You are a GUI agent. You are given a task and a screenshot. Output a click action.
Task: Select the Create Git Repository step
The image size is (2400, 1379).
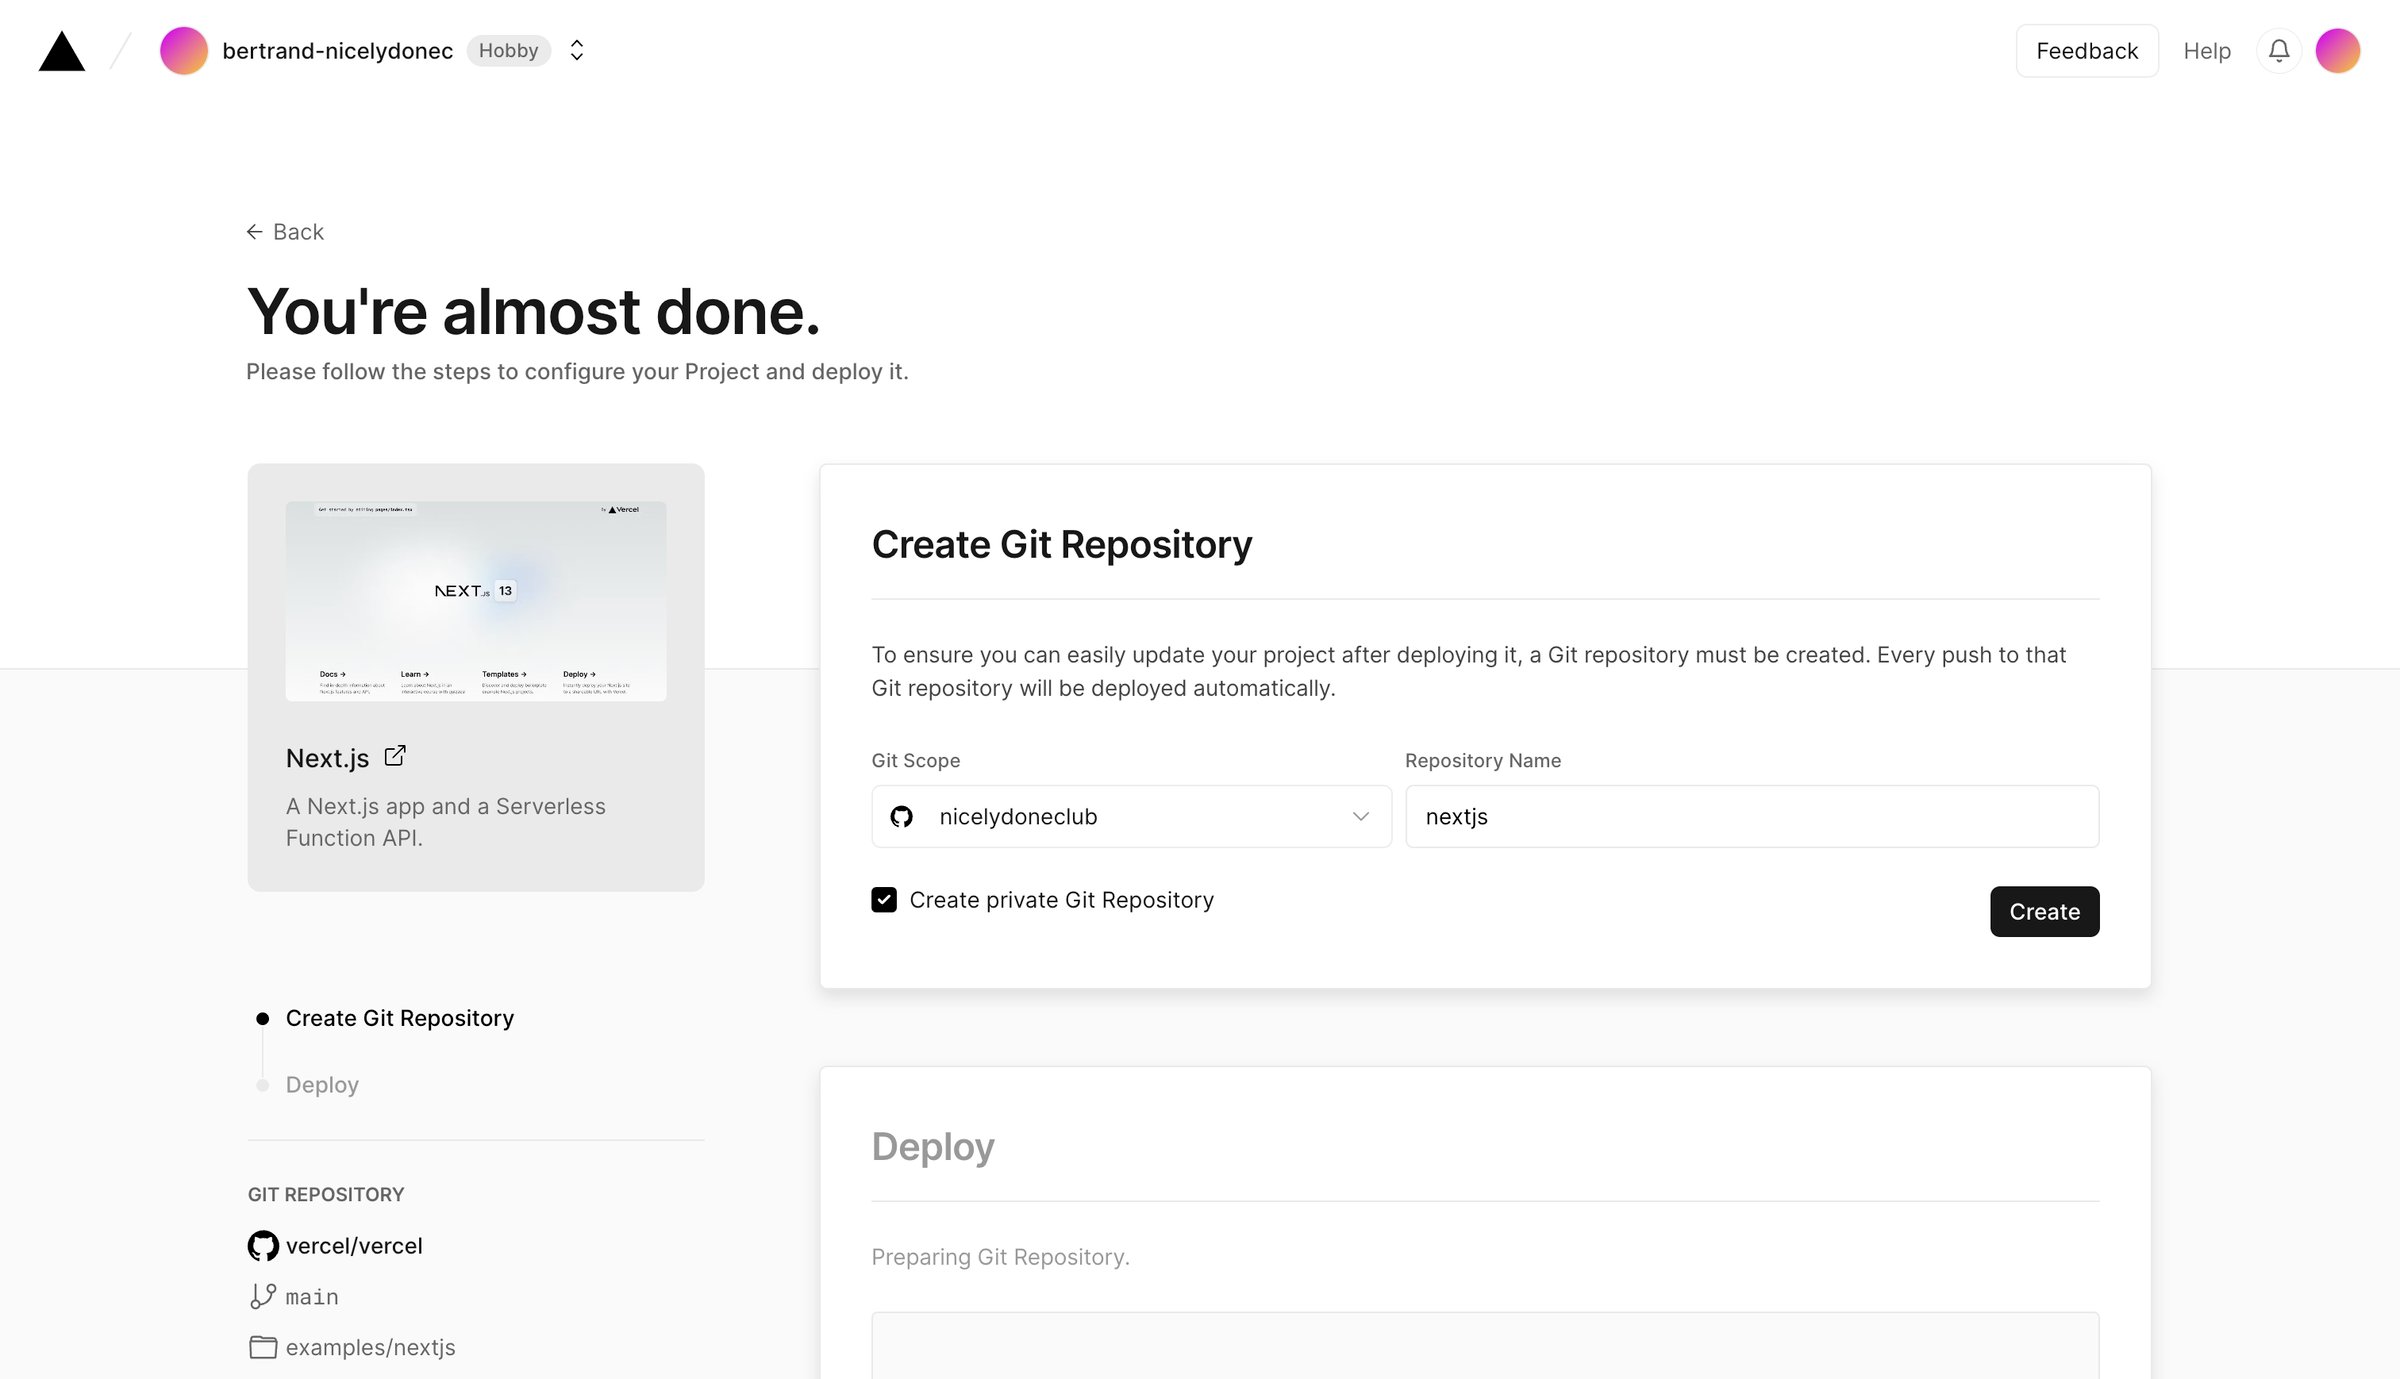(x=399, y=1018)
